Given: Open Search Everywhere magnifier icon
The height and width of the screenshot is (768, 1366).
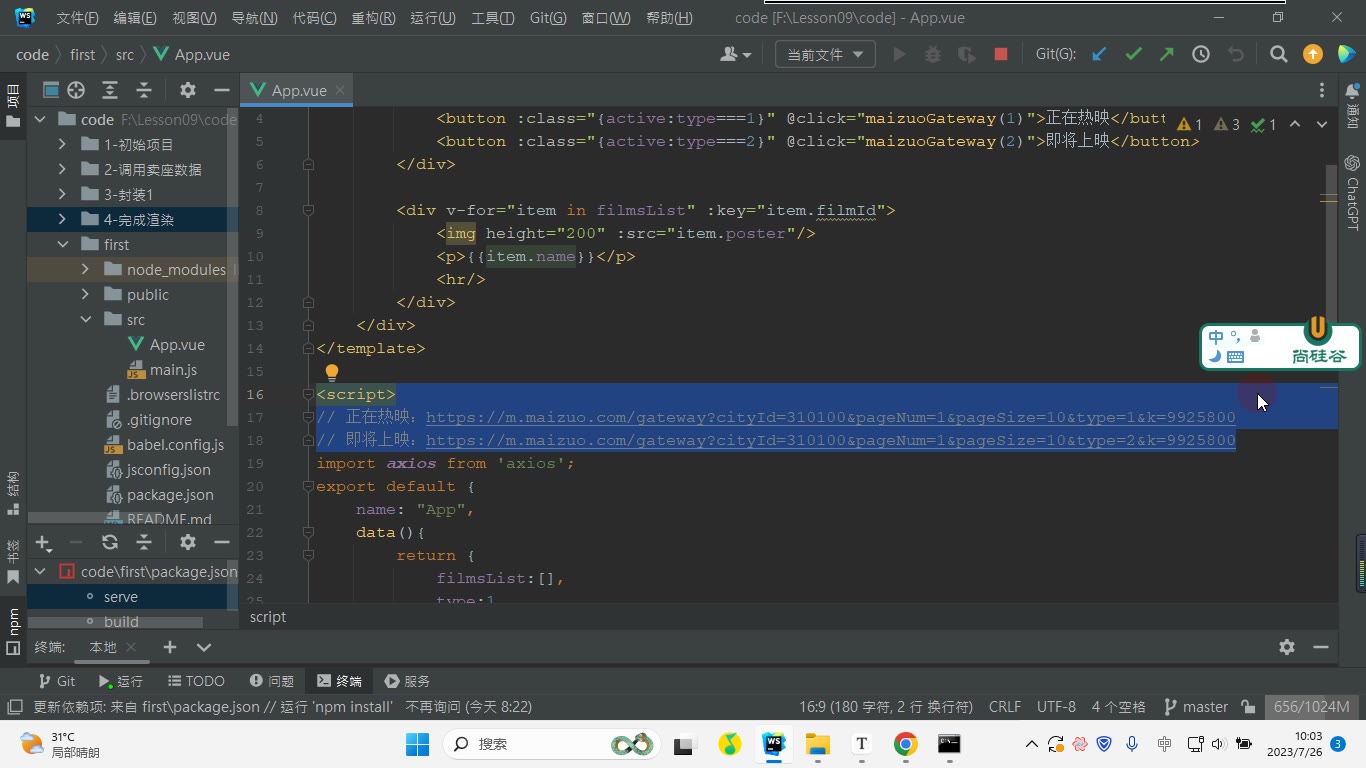Looking at the screenshot, I should [1278, 55].
